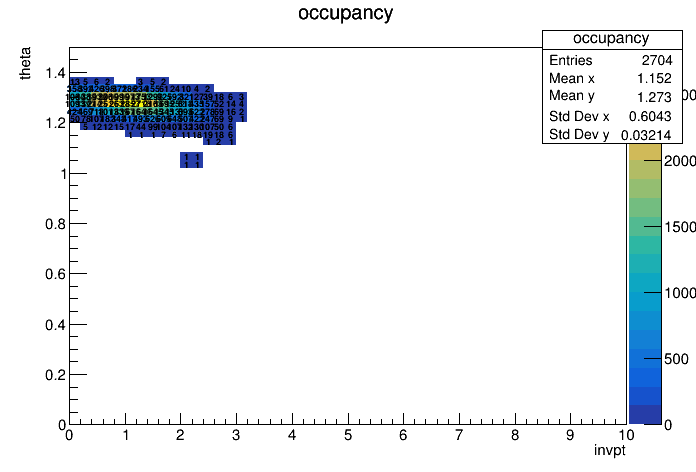Select the x-axis tick label "5"
The width and height of the screenshot is (696, 472).
tap(348, 435)
